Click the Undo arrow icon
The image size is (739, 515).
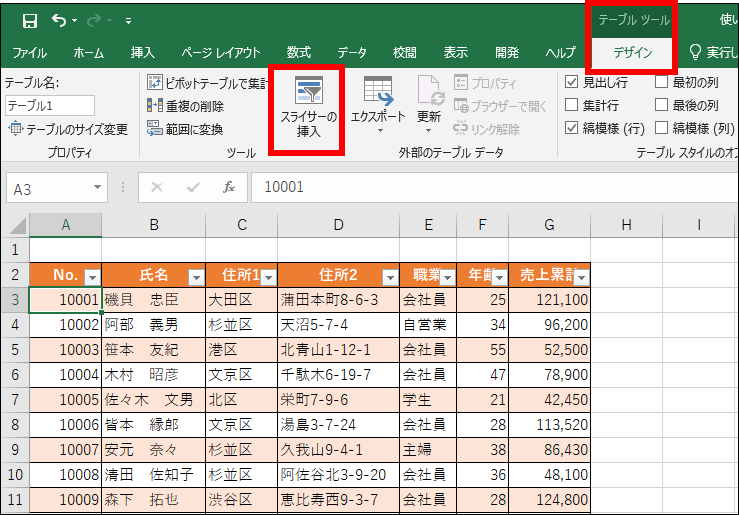click(59, 20)
